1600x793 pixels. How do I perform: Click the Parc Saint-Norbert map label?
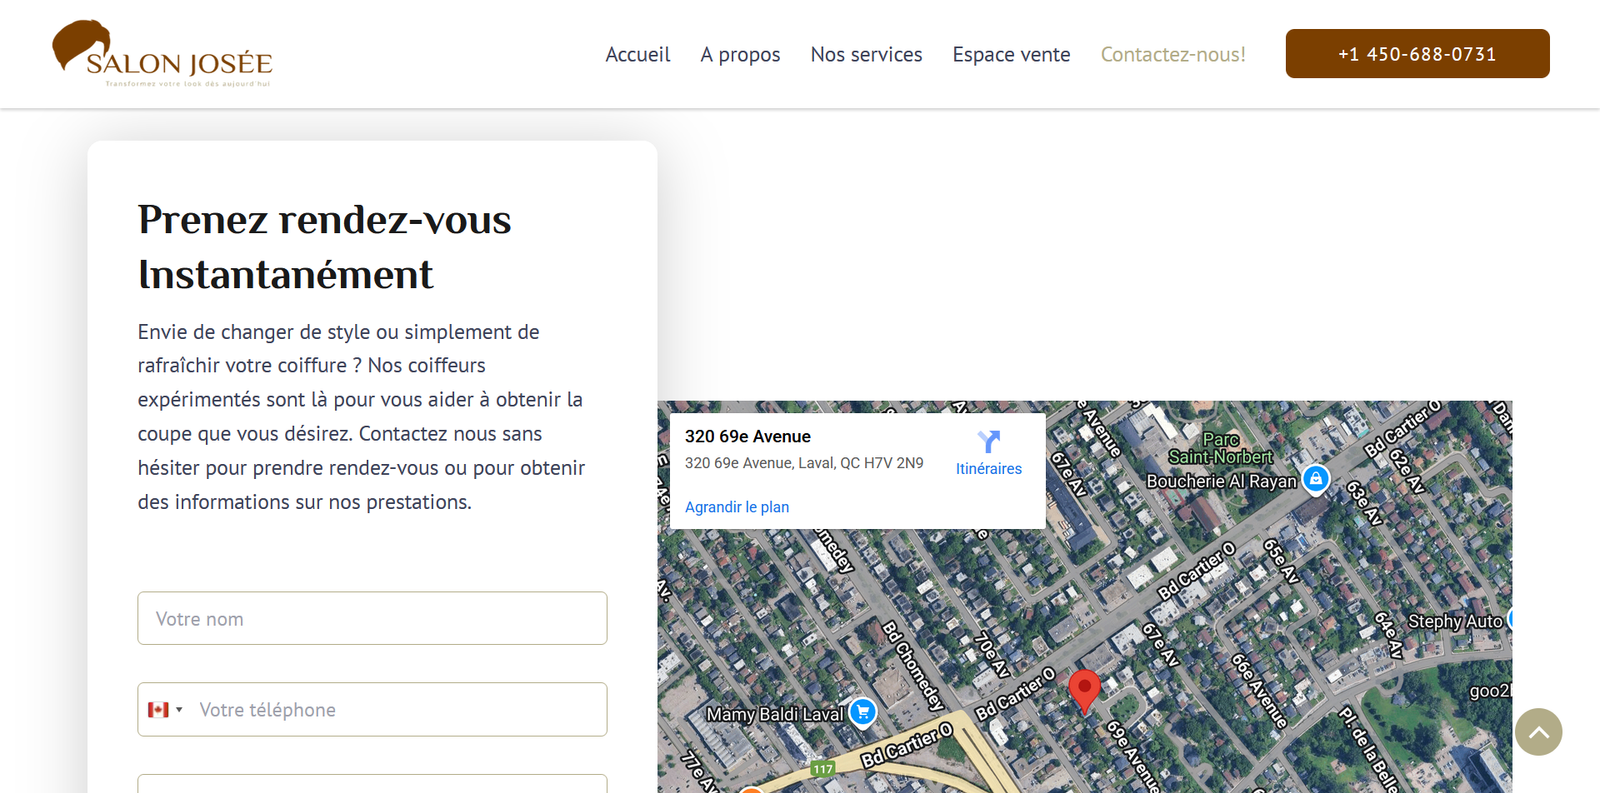click(x=1220, y=448)
